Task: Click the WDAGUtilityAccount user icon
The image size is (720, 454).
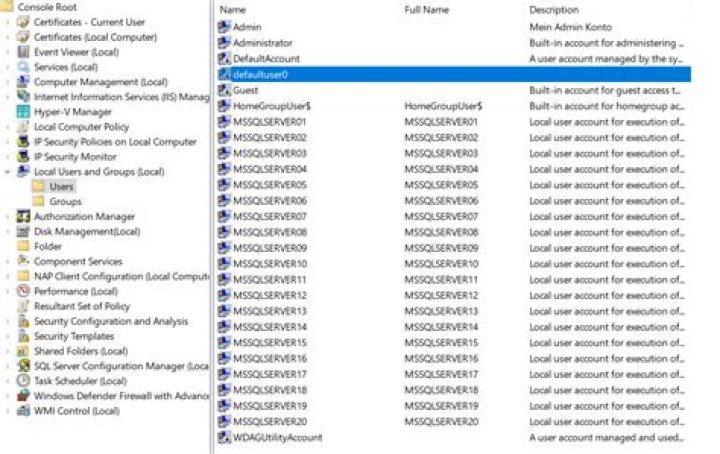Action: click(x=224, y=437)
